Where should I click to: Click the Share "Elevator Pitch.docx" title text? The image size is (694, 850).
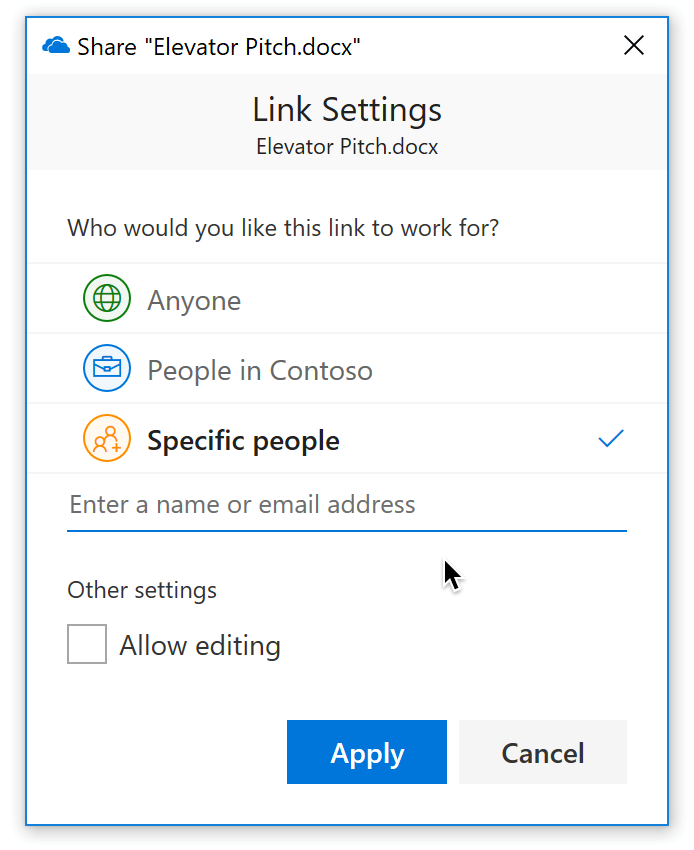point(218,46)
